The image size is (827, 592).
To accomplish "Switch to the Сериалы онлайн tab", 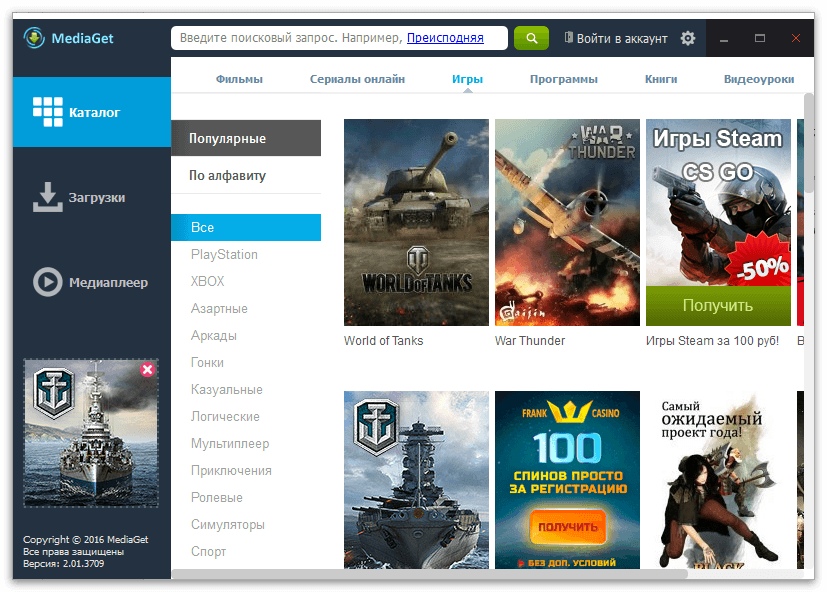I will (x=357, y=79).
